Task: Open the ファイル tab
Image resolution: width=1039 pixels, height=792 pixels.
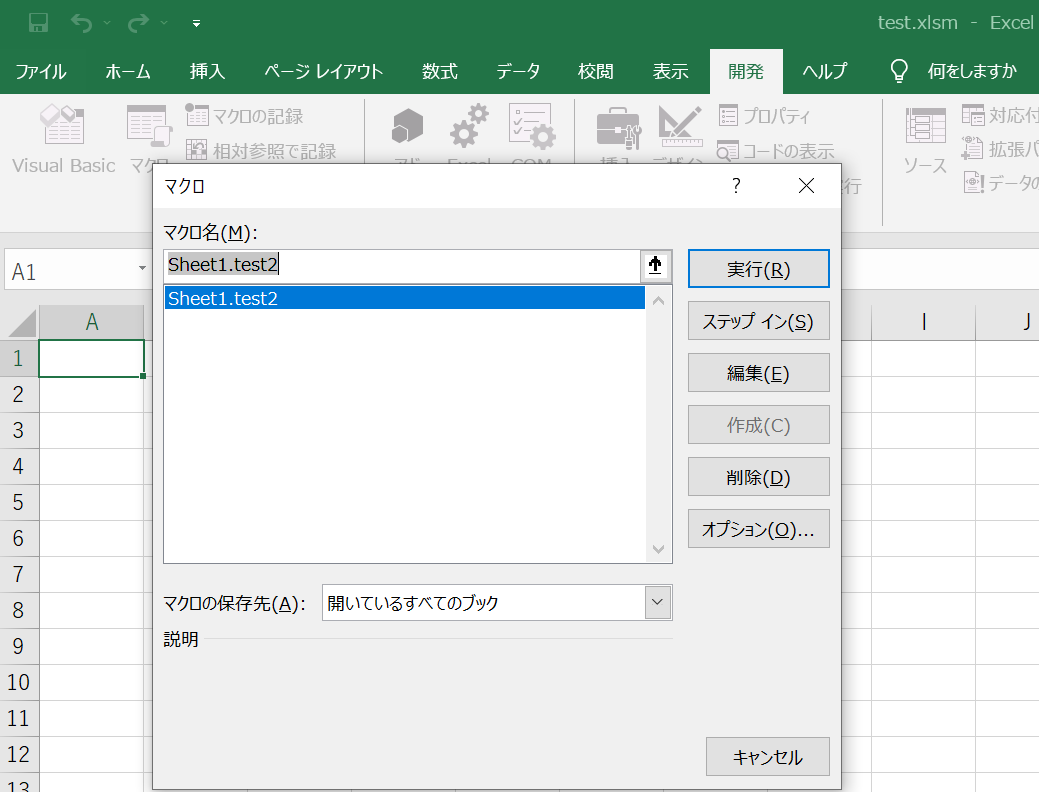Action: (x=40, y=71)
